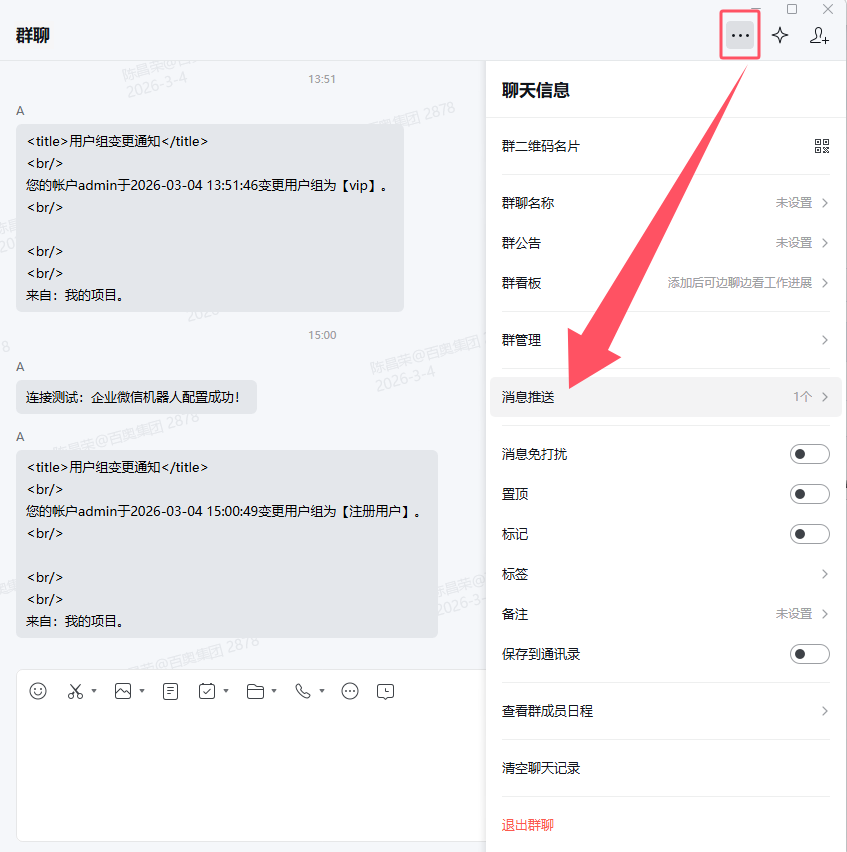Open the emoji picker in the toolbar
Viewport: 847px width, 852px height.
38,691
